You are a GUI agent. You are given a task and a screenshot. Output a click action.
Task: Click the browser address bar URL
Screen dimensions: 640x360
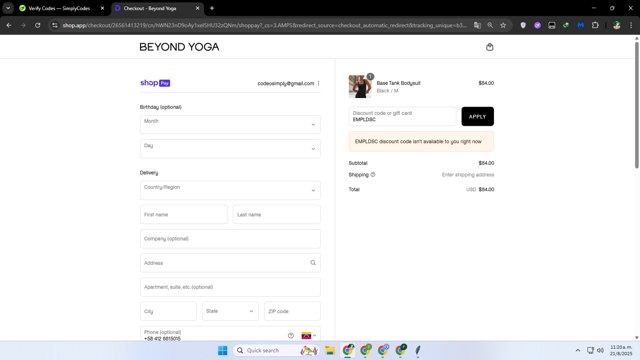point(264,25)
